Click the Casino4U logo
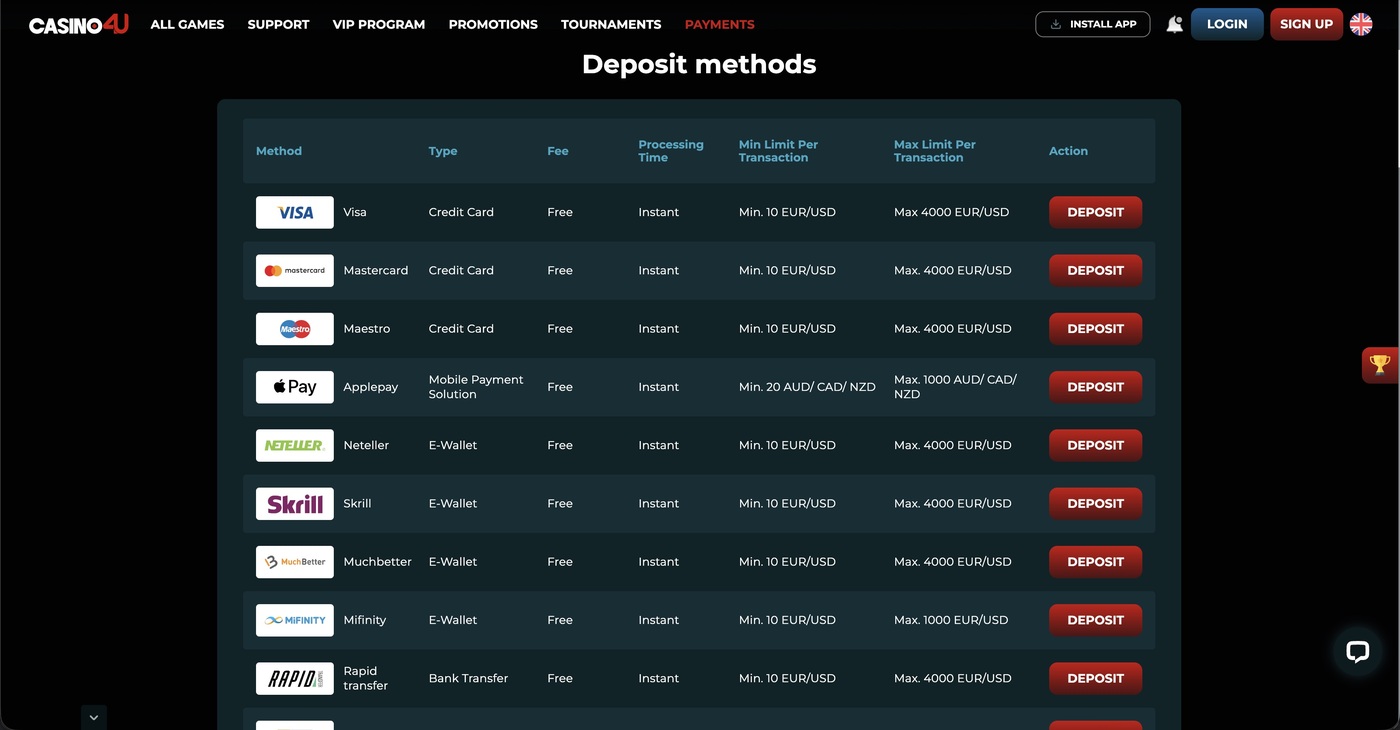 coord(78,24)
